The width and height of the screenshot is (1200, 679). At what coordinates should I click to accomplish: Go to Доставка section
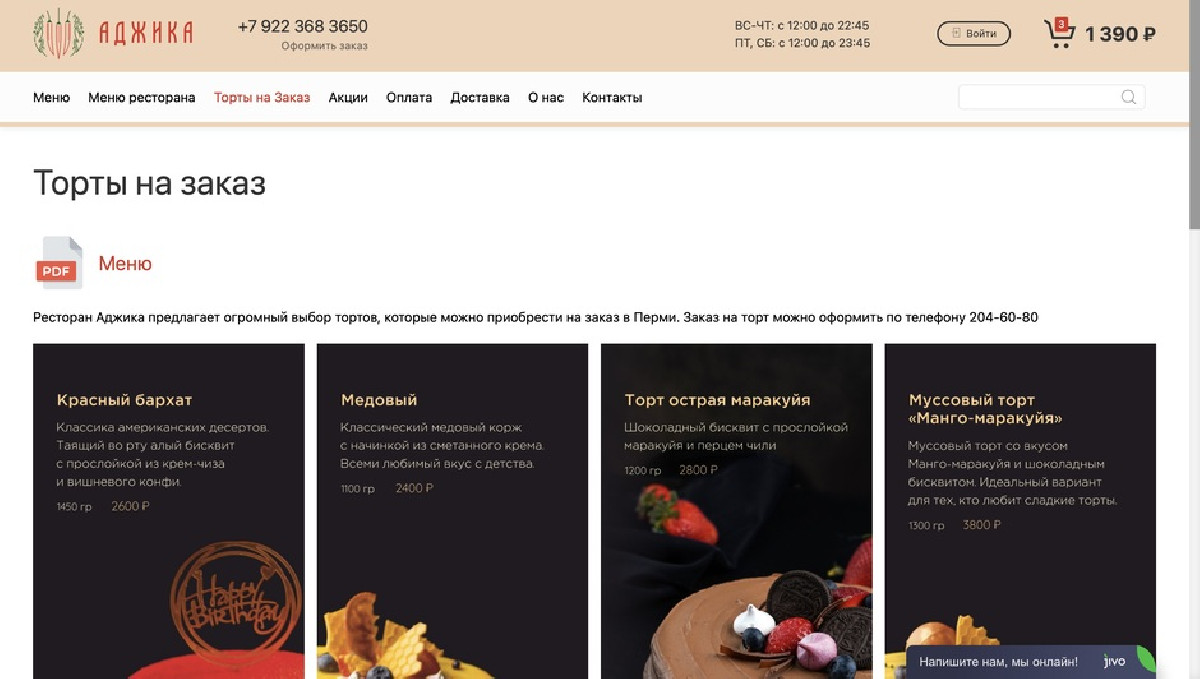pyautogui.click(x=480, y=98)
